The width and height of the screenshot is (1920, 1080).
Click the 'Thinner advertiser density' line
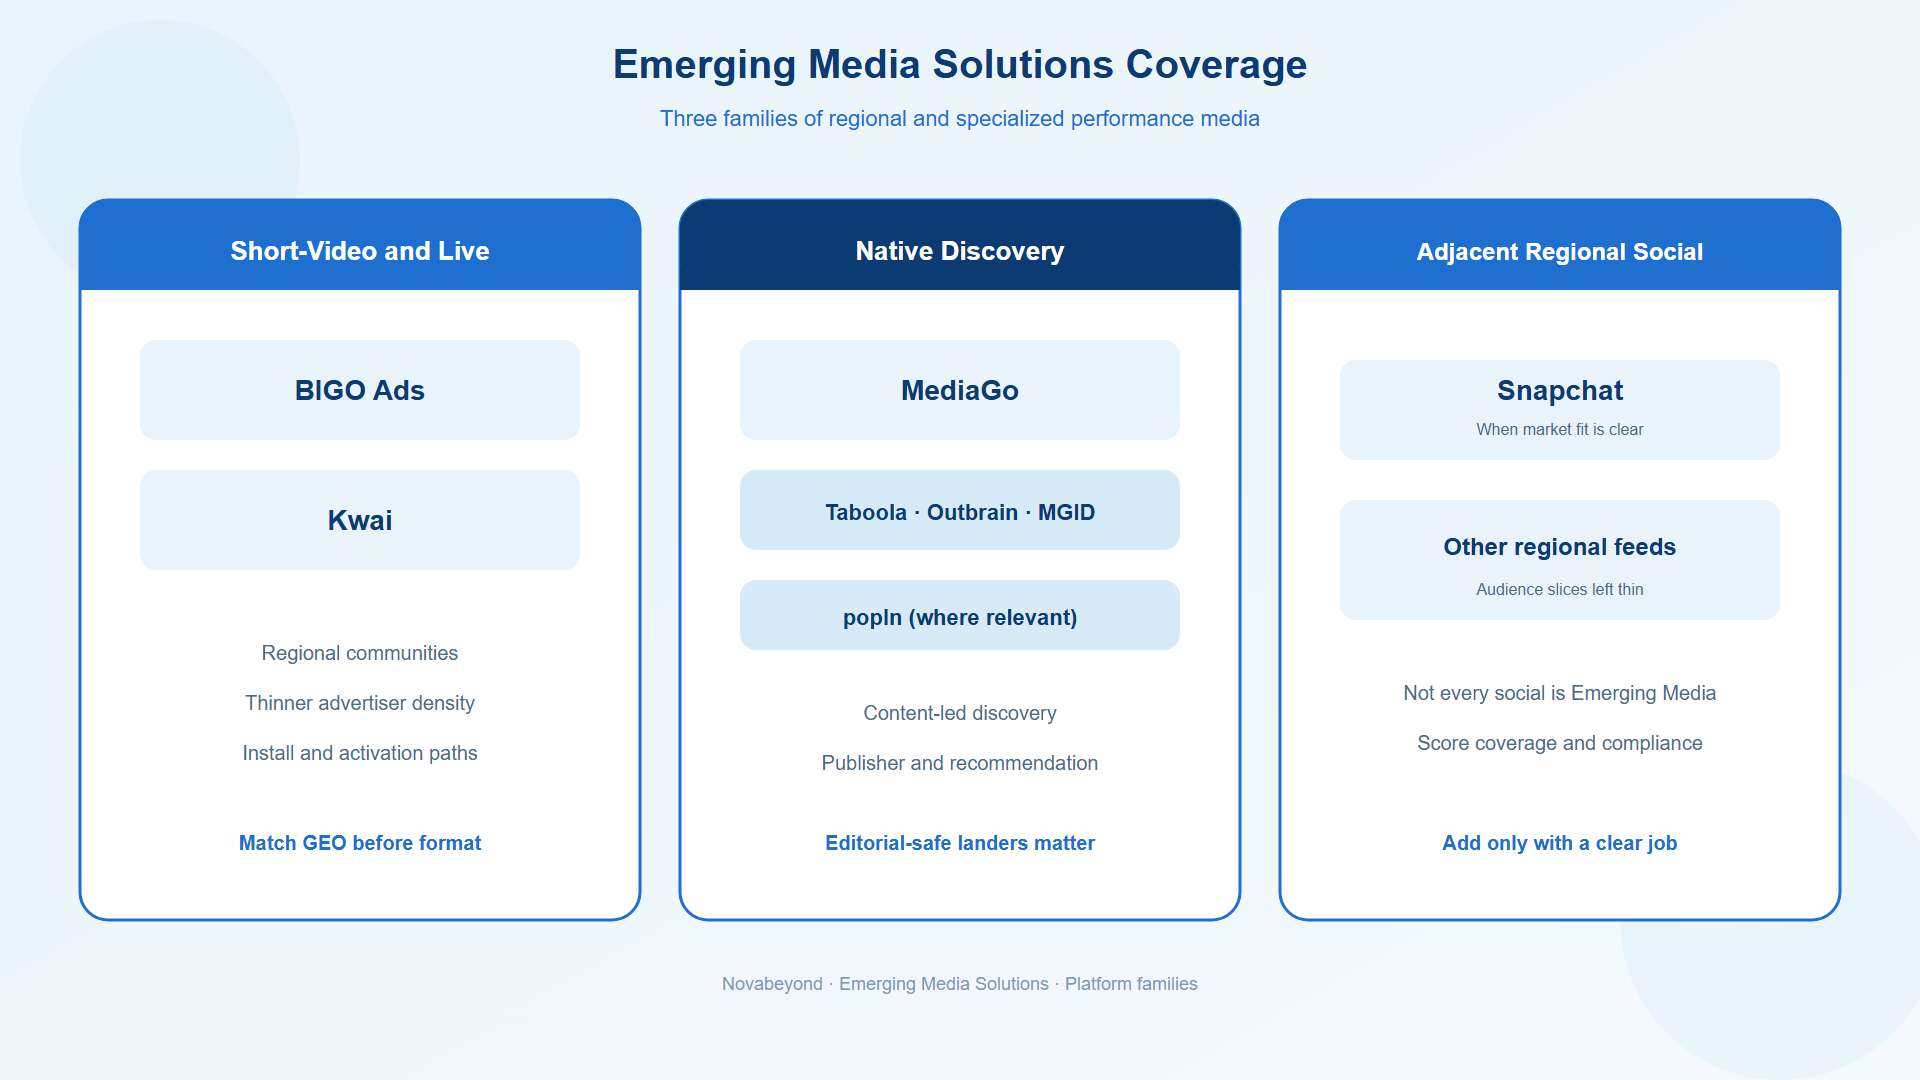(x=360, y=703)
